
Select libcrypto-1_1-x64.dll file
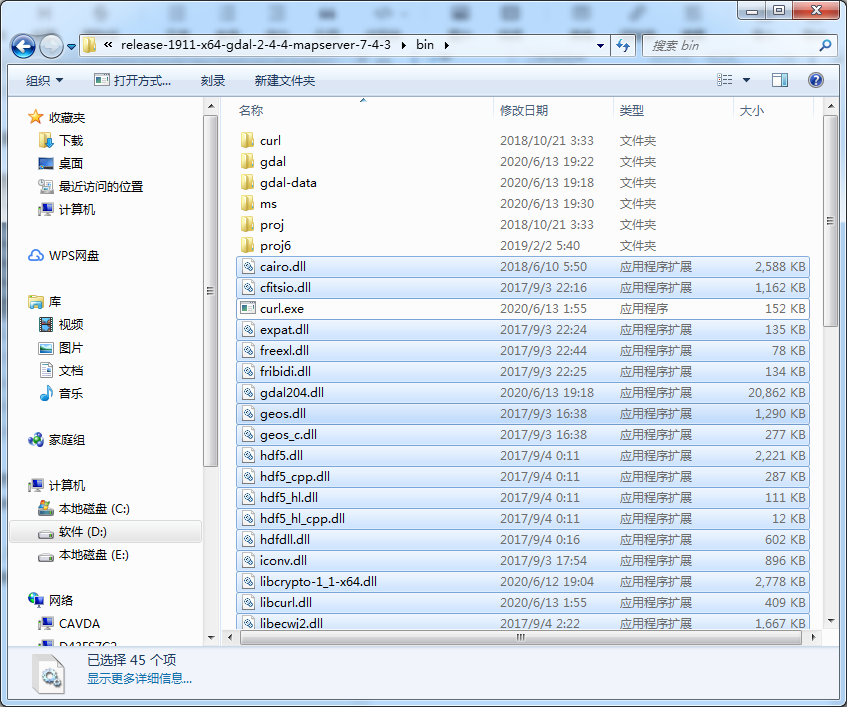click(523, 581)
